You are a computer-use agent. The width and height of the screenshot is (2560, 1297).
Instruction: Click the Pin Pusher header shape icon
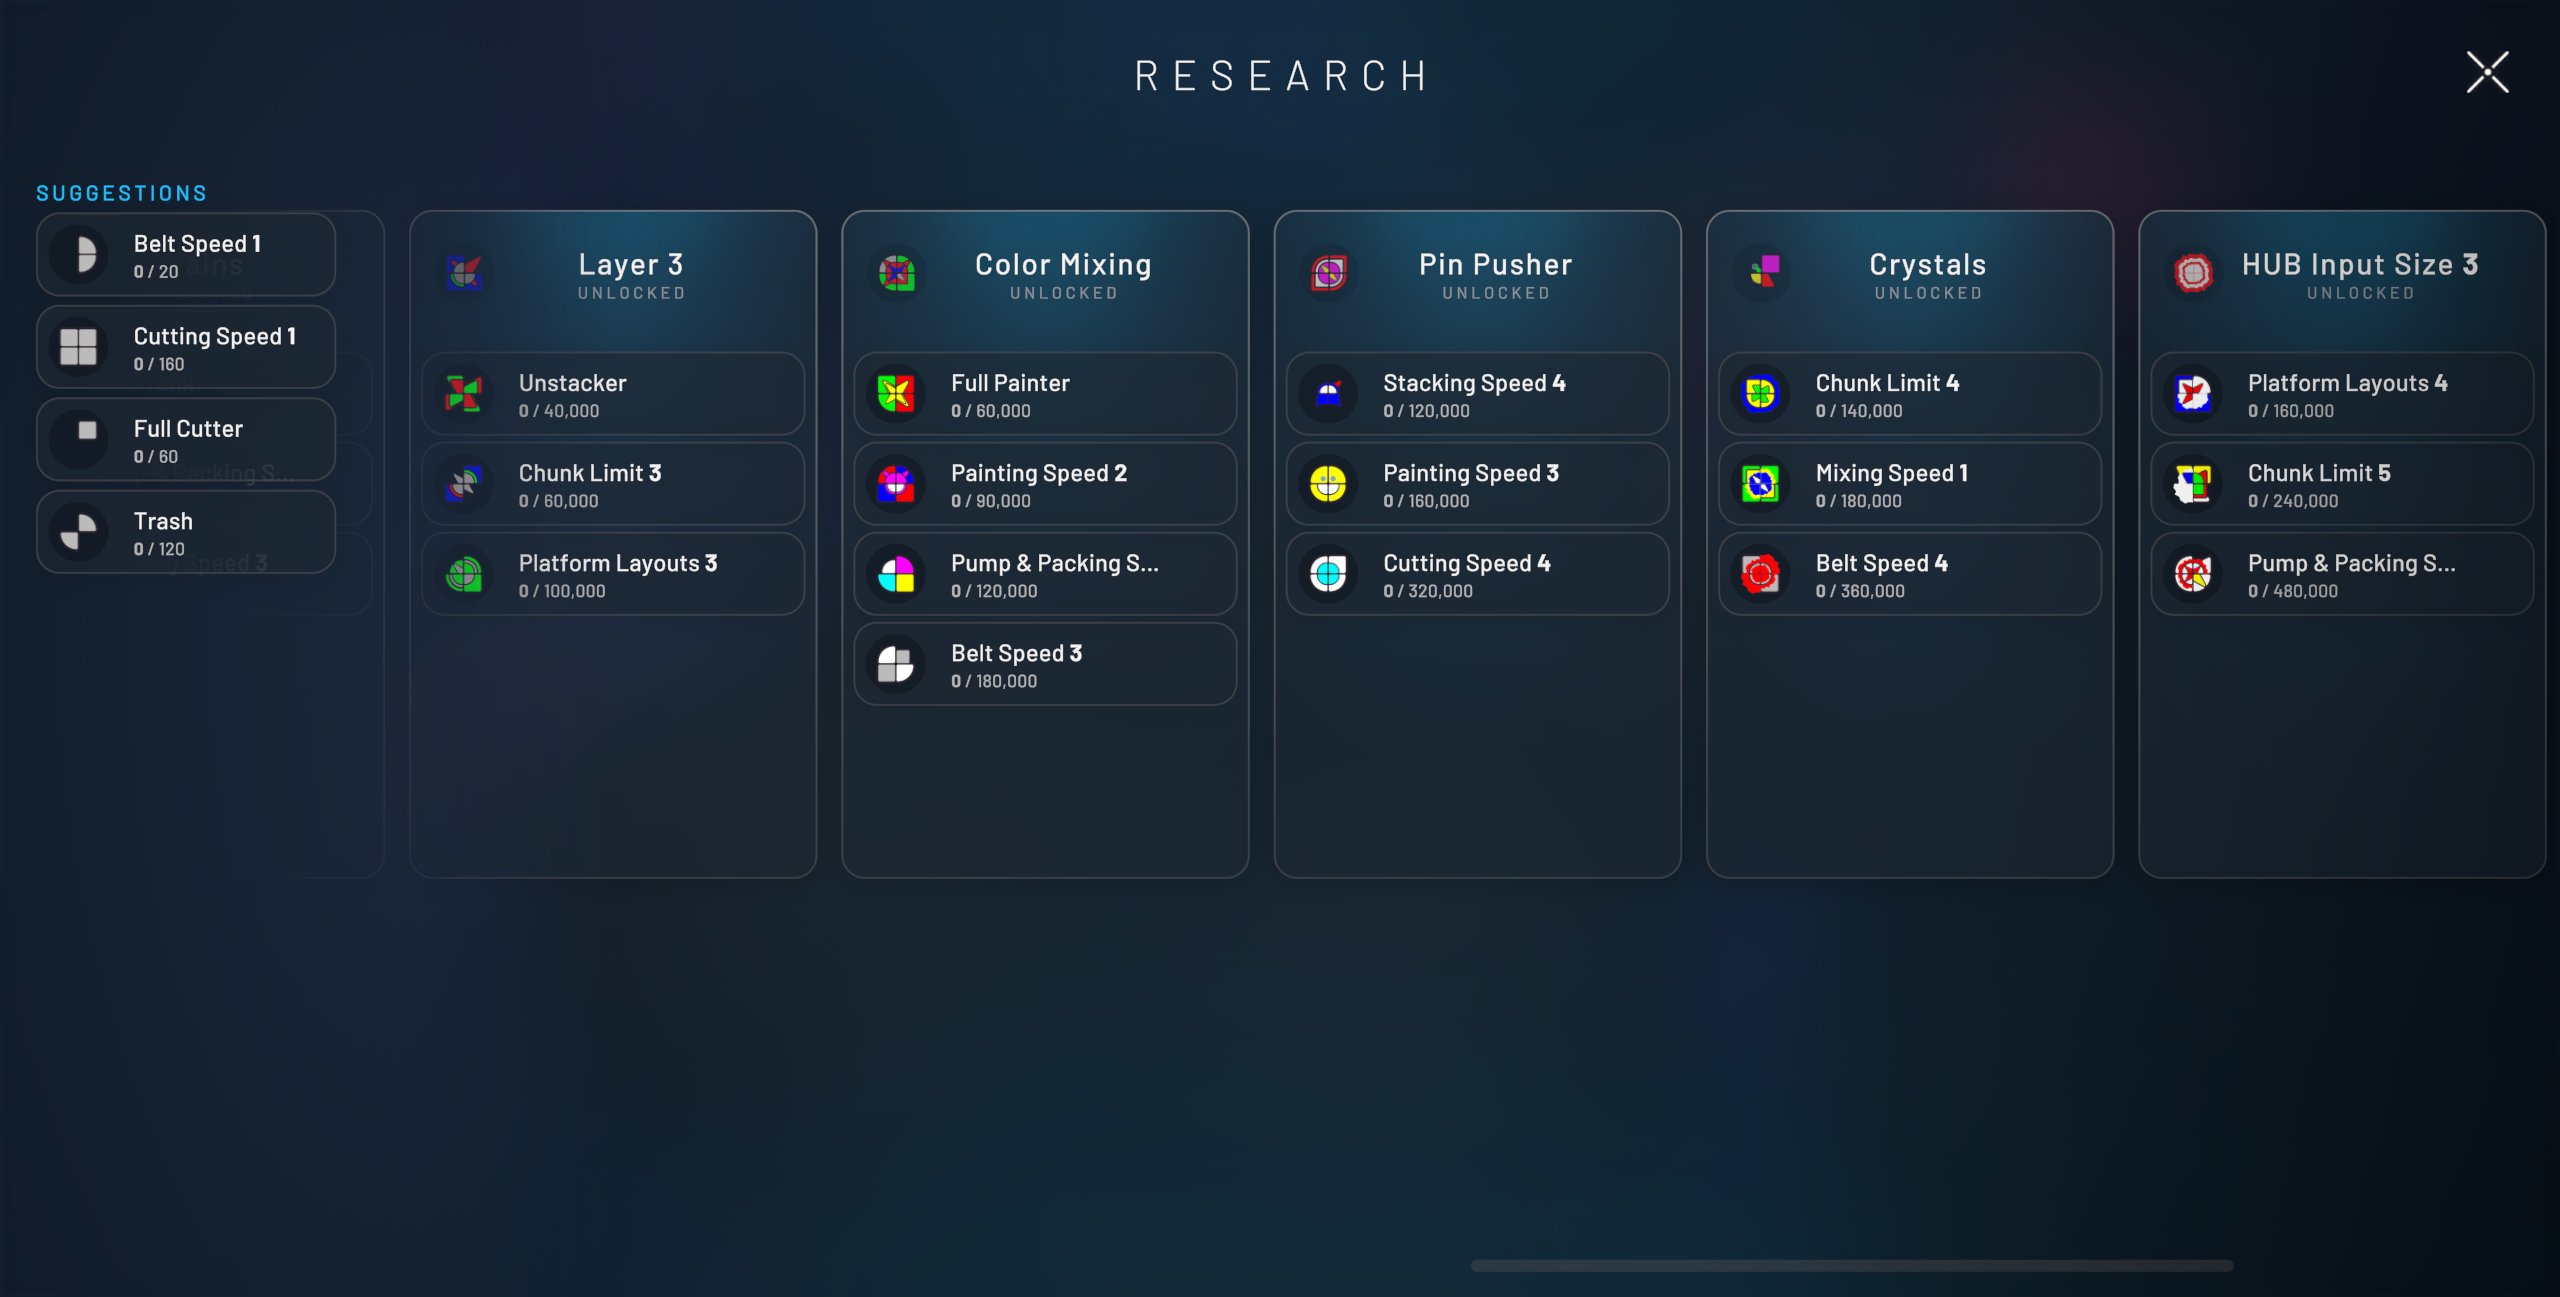tap(1329, 272)
